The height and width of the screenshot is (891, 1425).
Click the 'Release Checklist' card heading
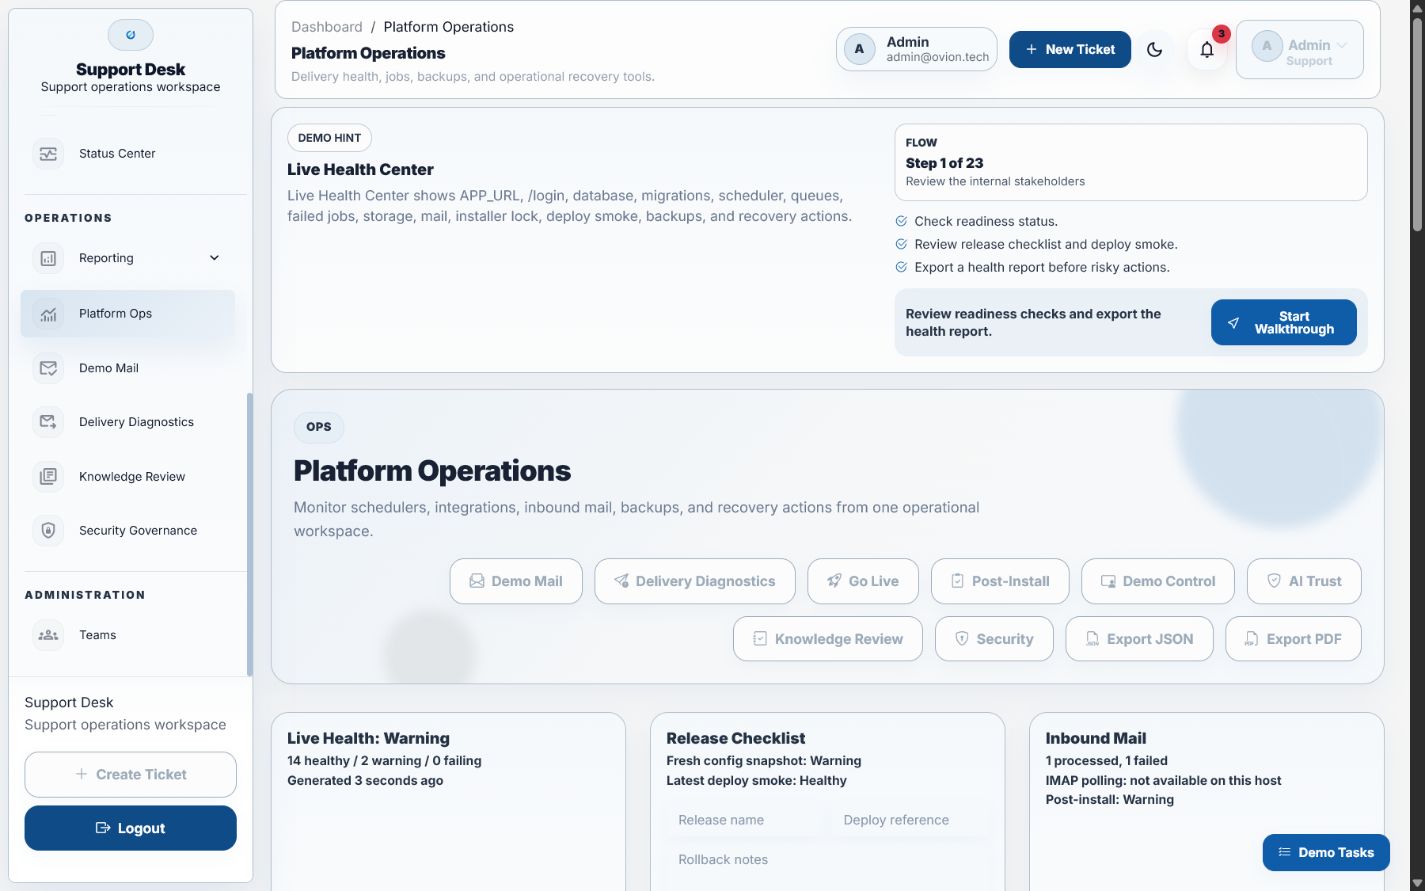pyautogui.click(x=735, y=738)
